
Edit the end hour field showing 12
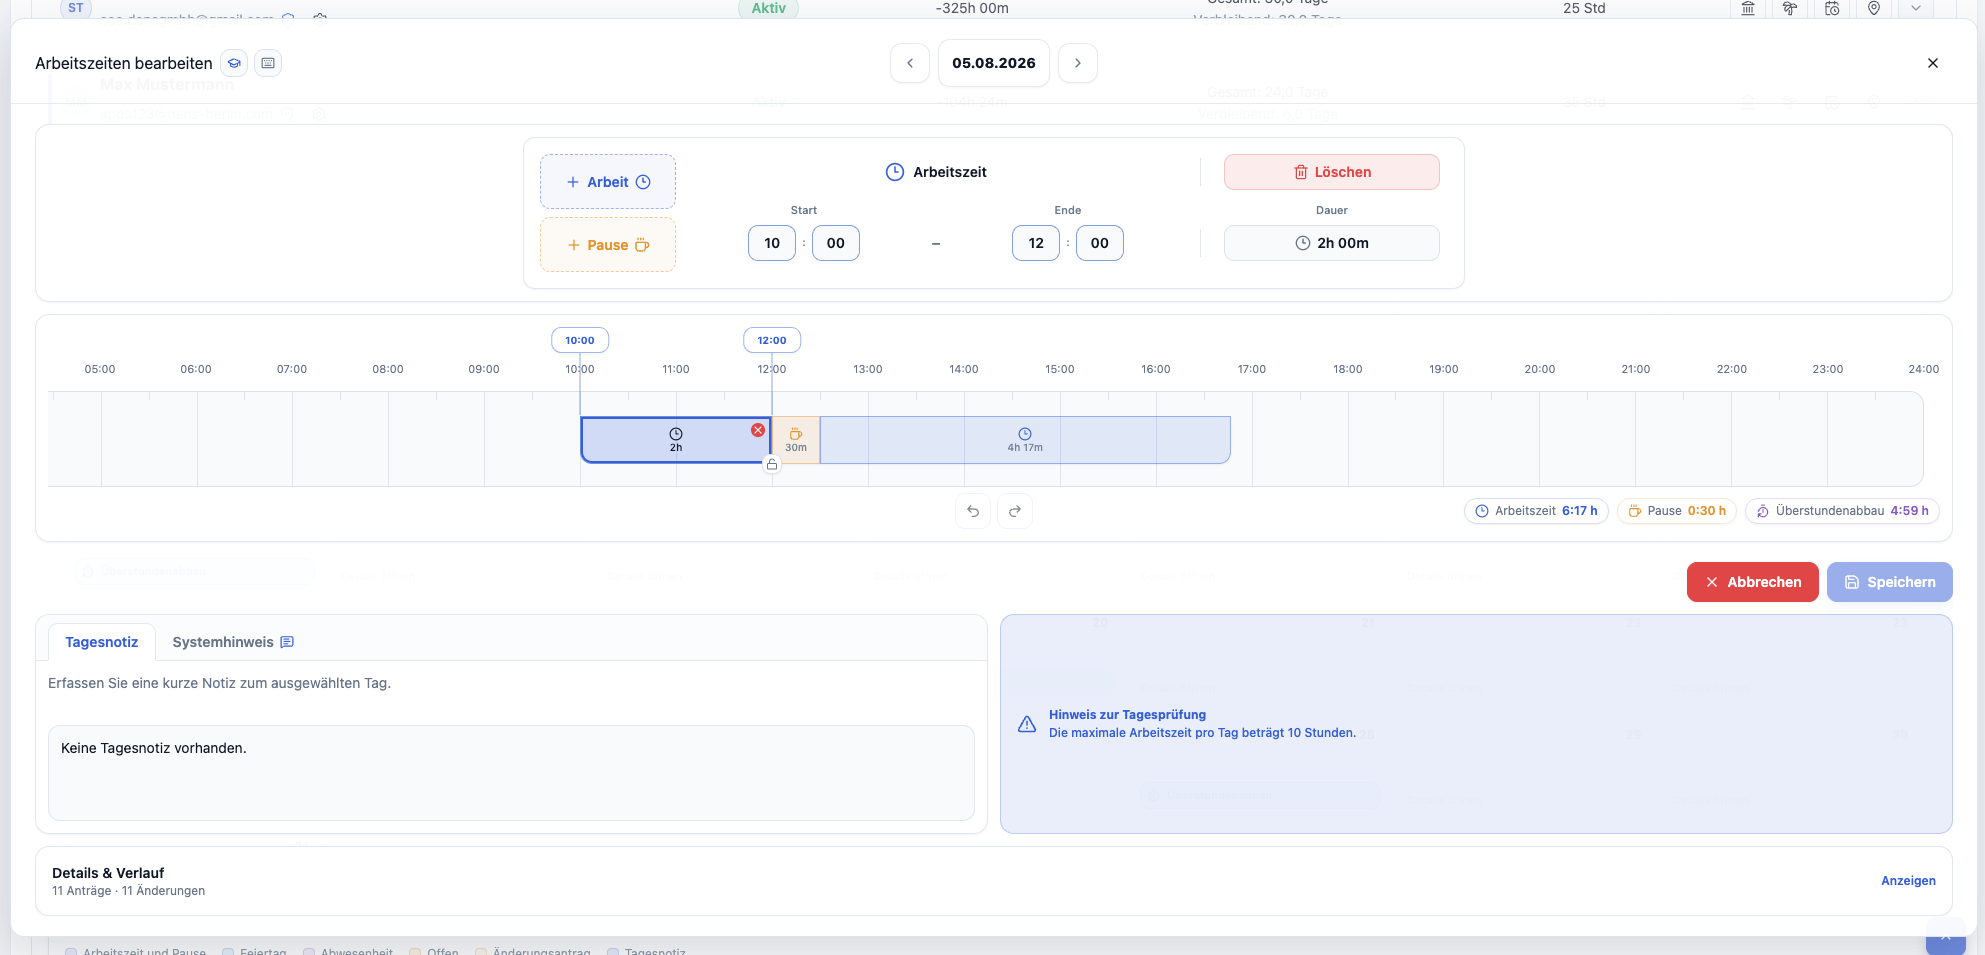[x=1036, y=243]
